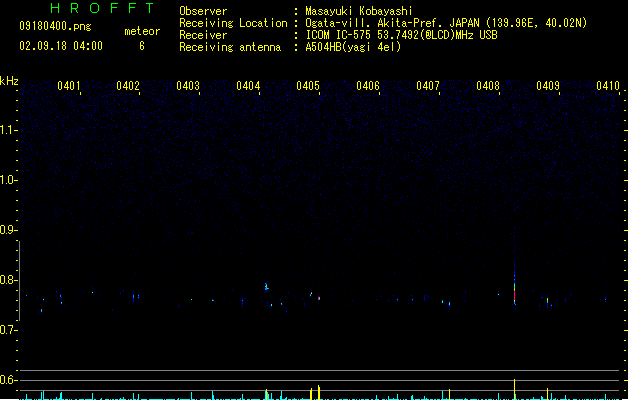Click the 1.1 kHz axis label
Screen dimensions: 629x400
point(8,130)
